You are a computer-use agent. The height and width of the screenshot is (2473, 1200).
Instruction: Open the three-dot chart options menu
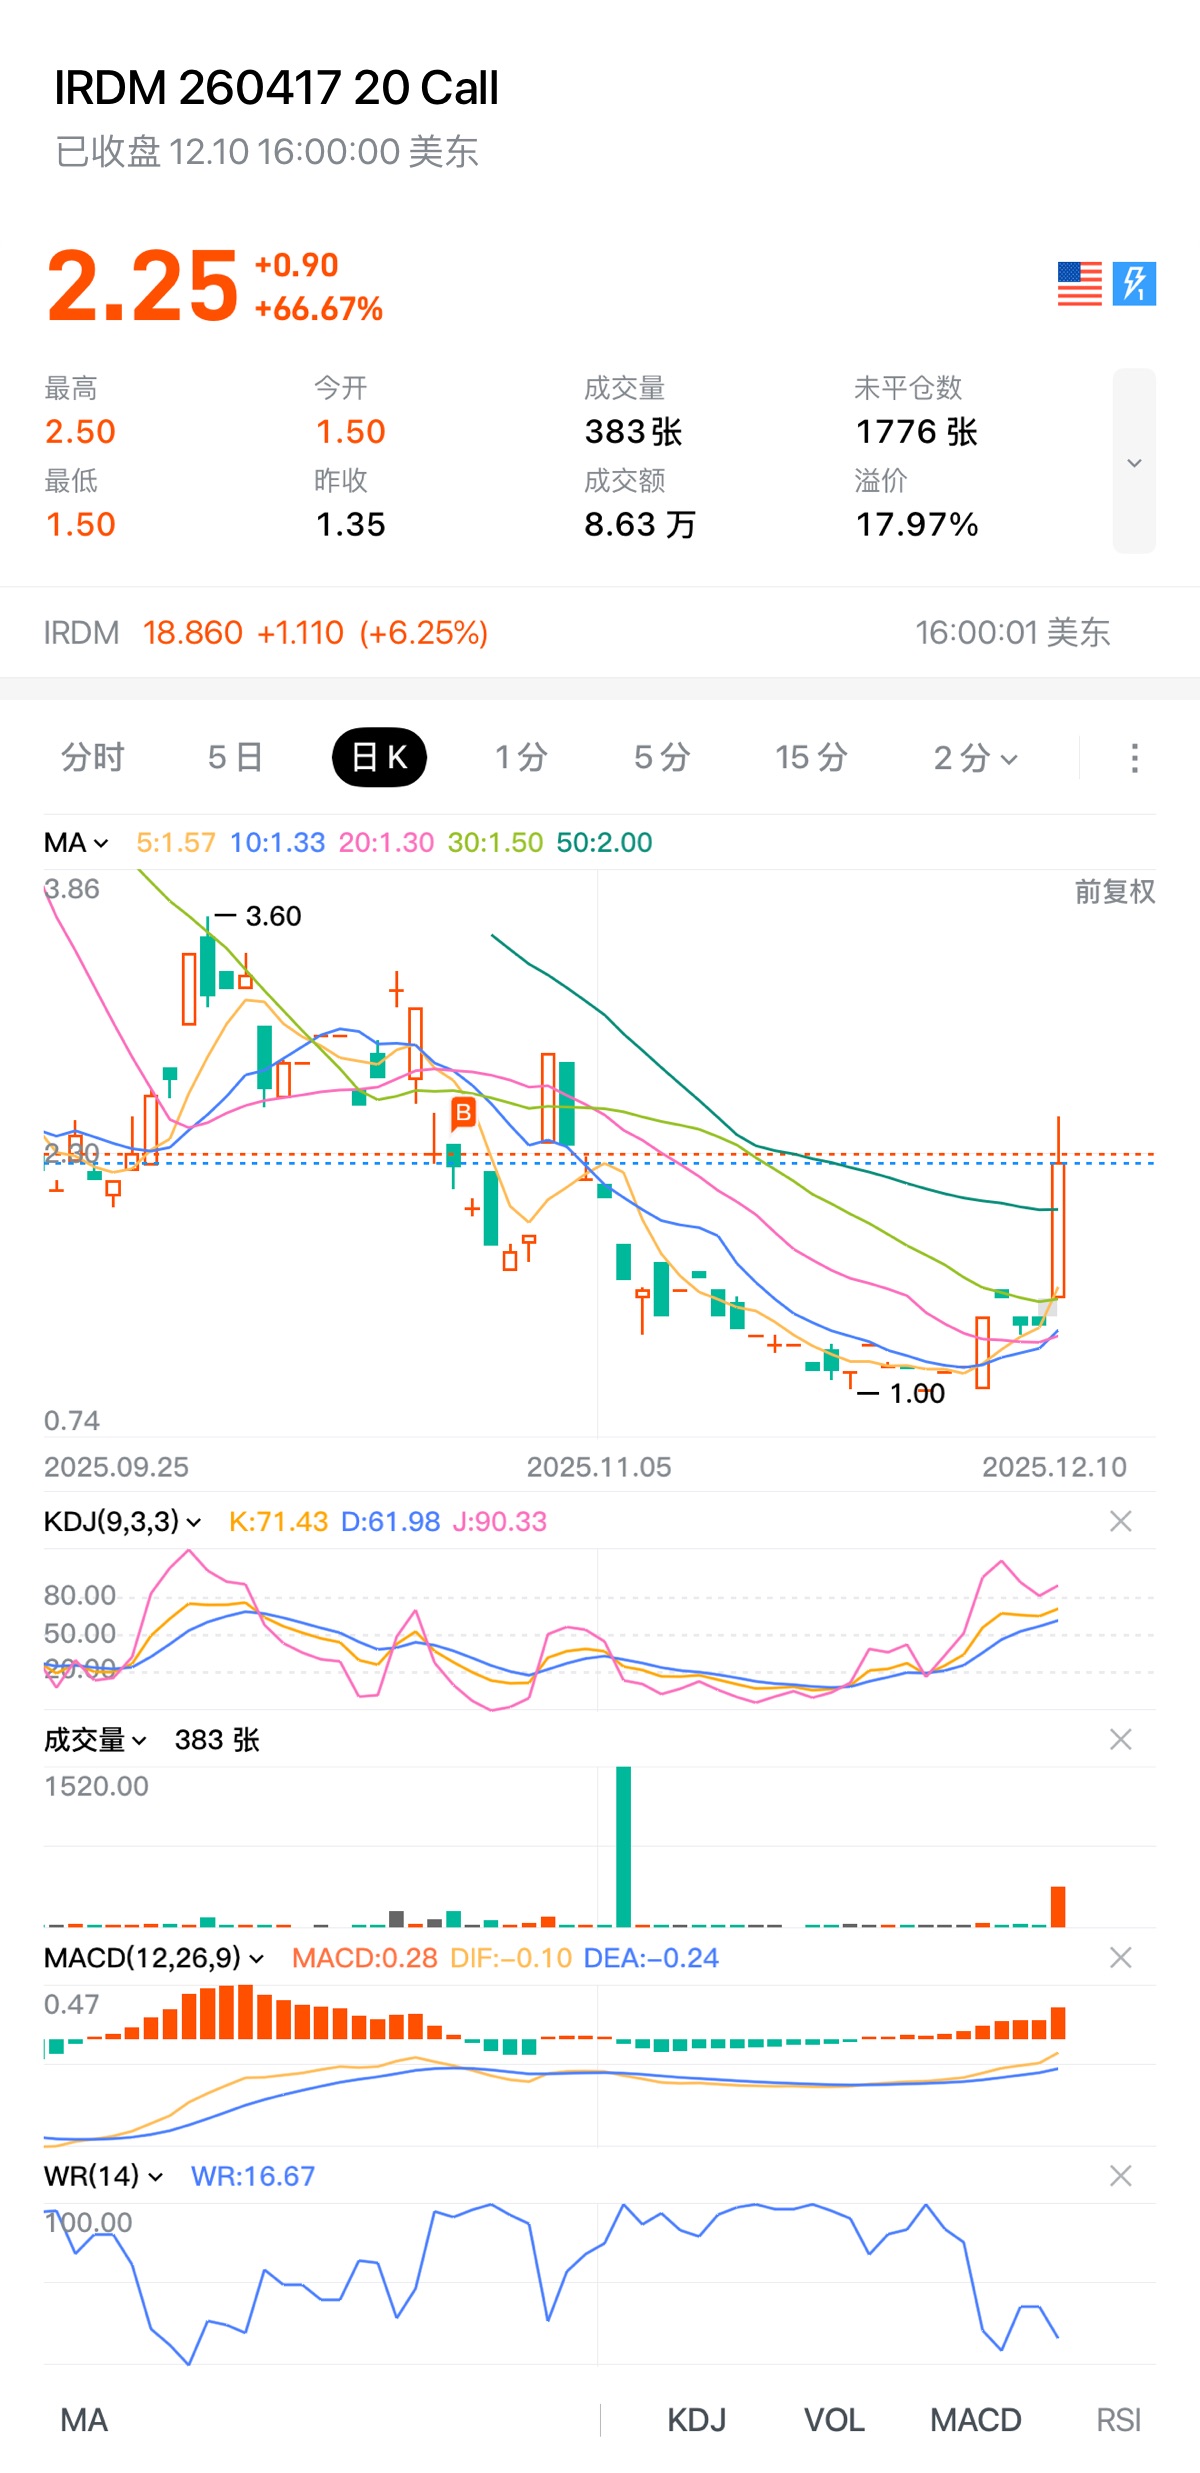[1134, 758]
